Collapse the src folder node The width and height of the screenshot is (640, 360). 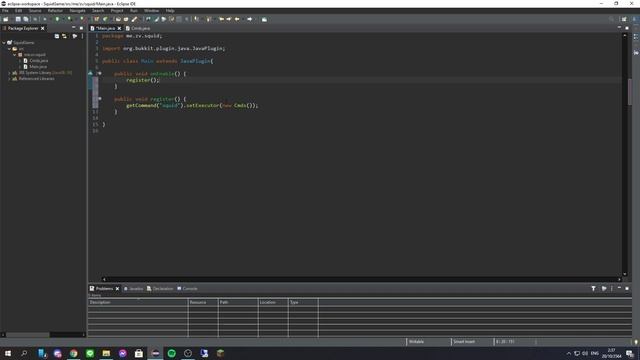pyautogui.click(x=9, y=49)
